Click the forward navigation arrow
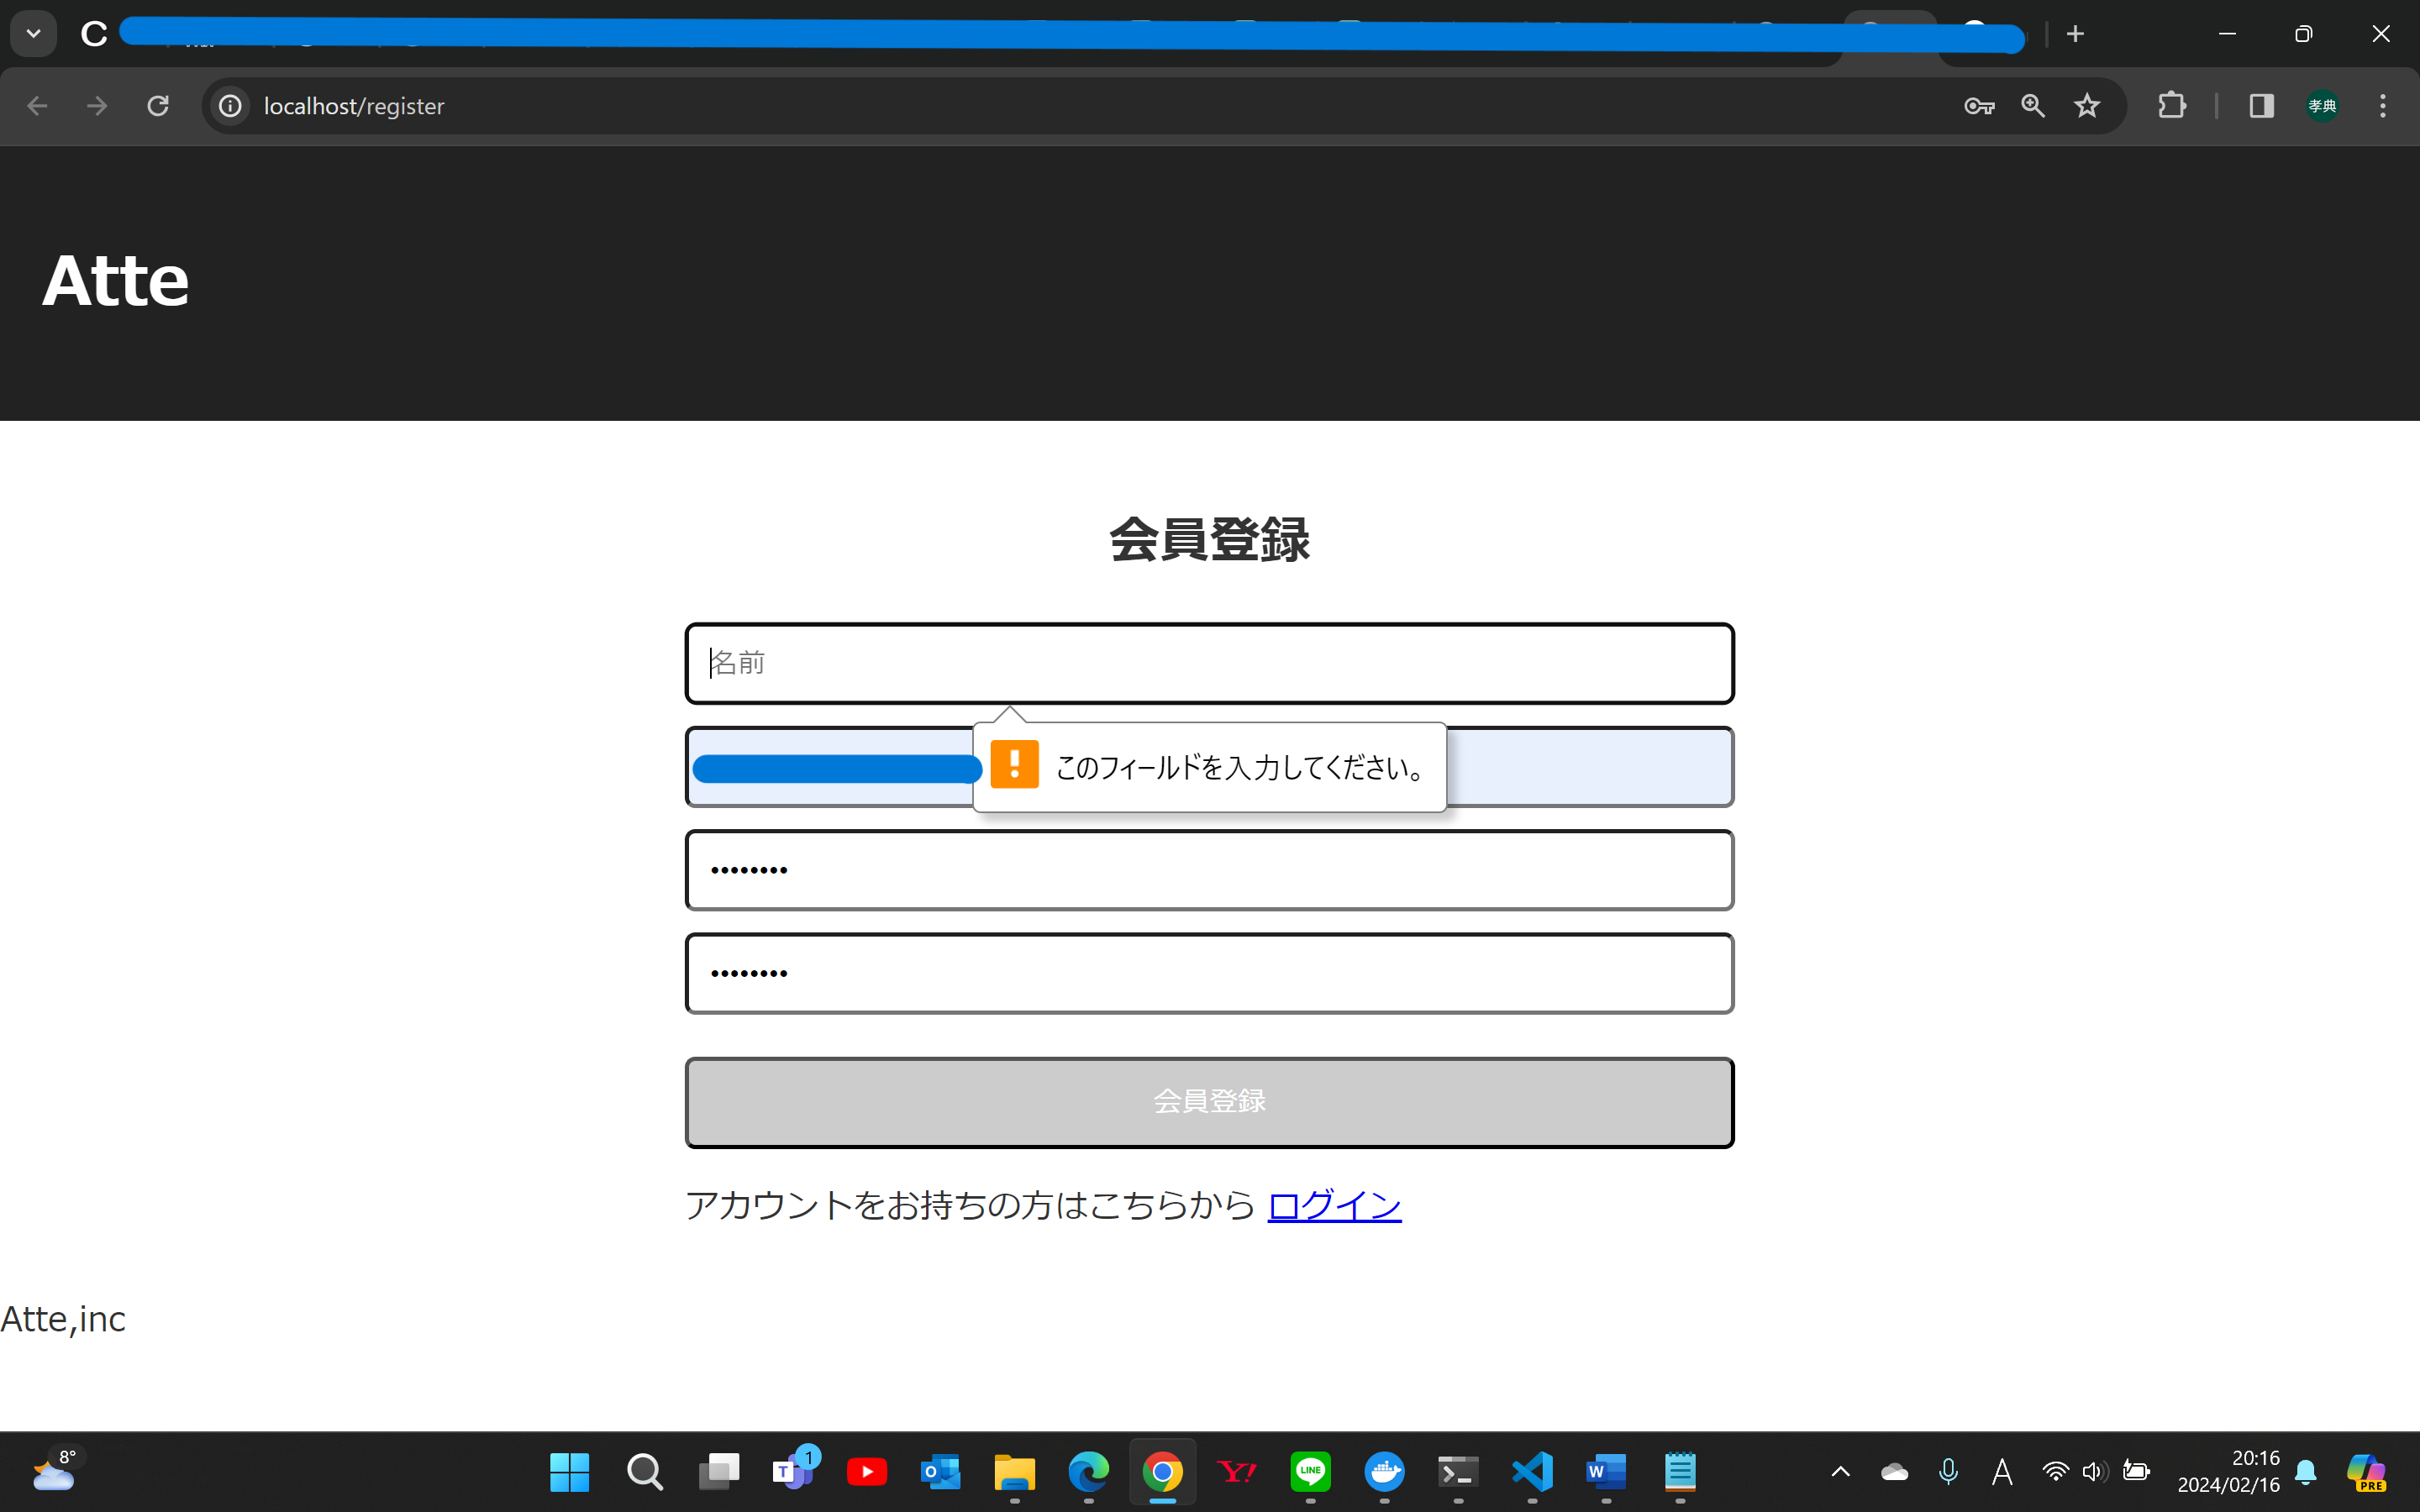Image resolution: width=2420 pixels, height=1512 pixels. point(96,106)
